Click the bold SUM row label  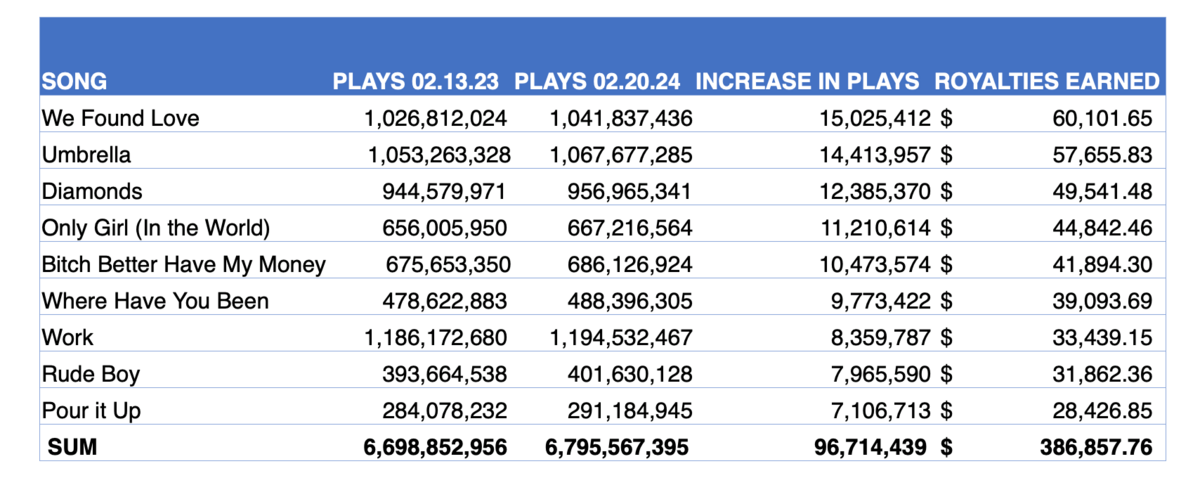73,447
